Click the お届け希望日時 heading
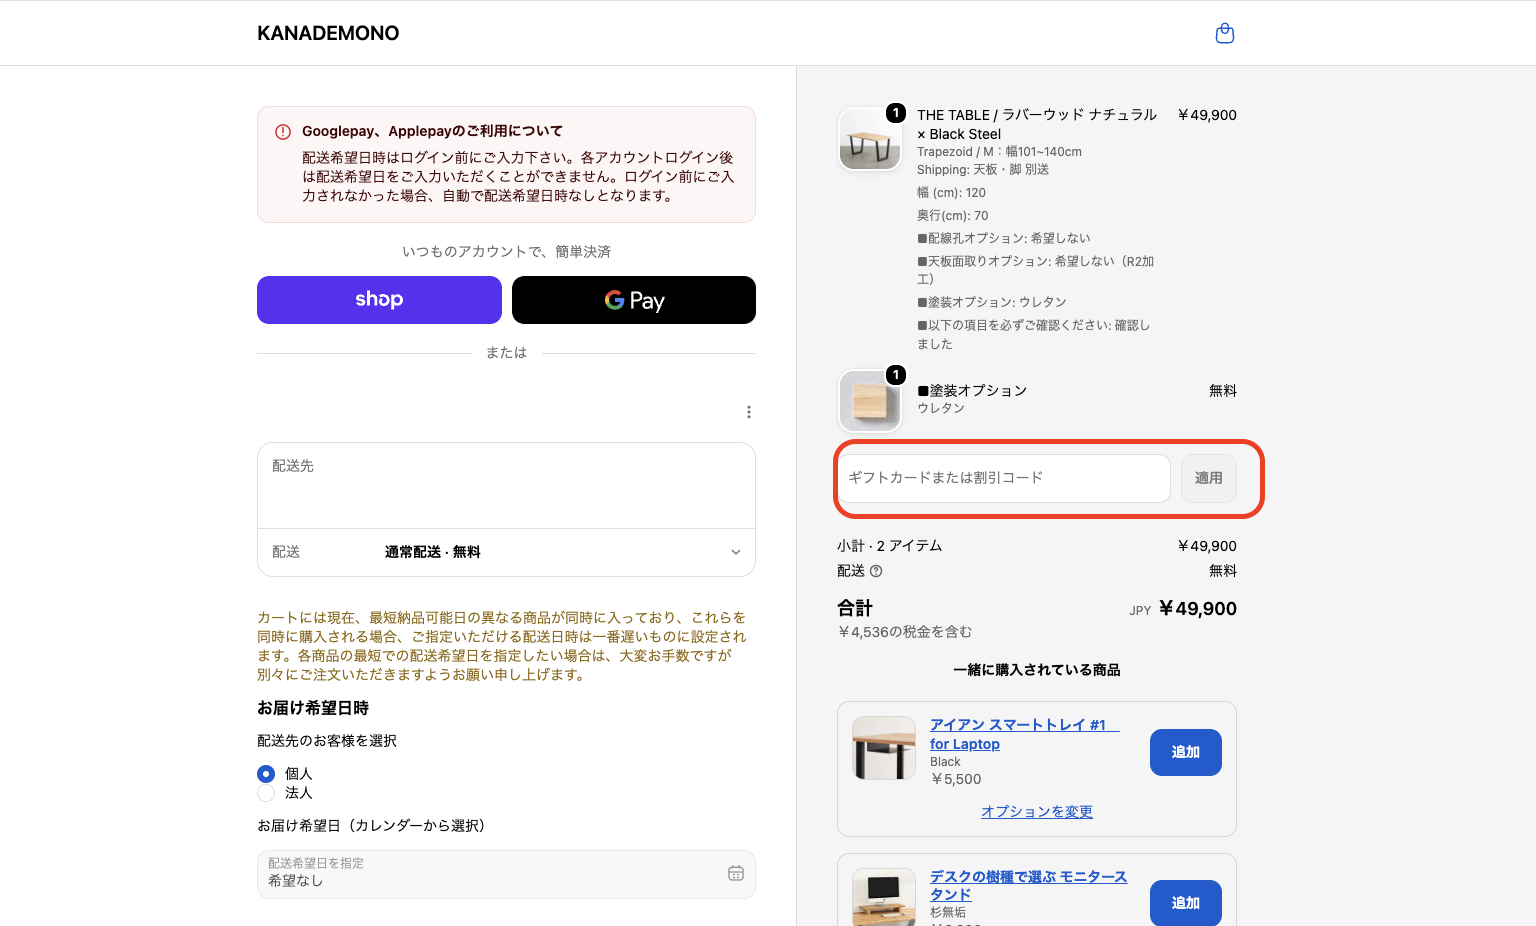Image resolution: width=1536 pixels, height=926 pixels. 313,708
